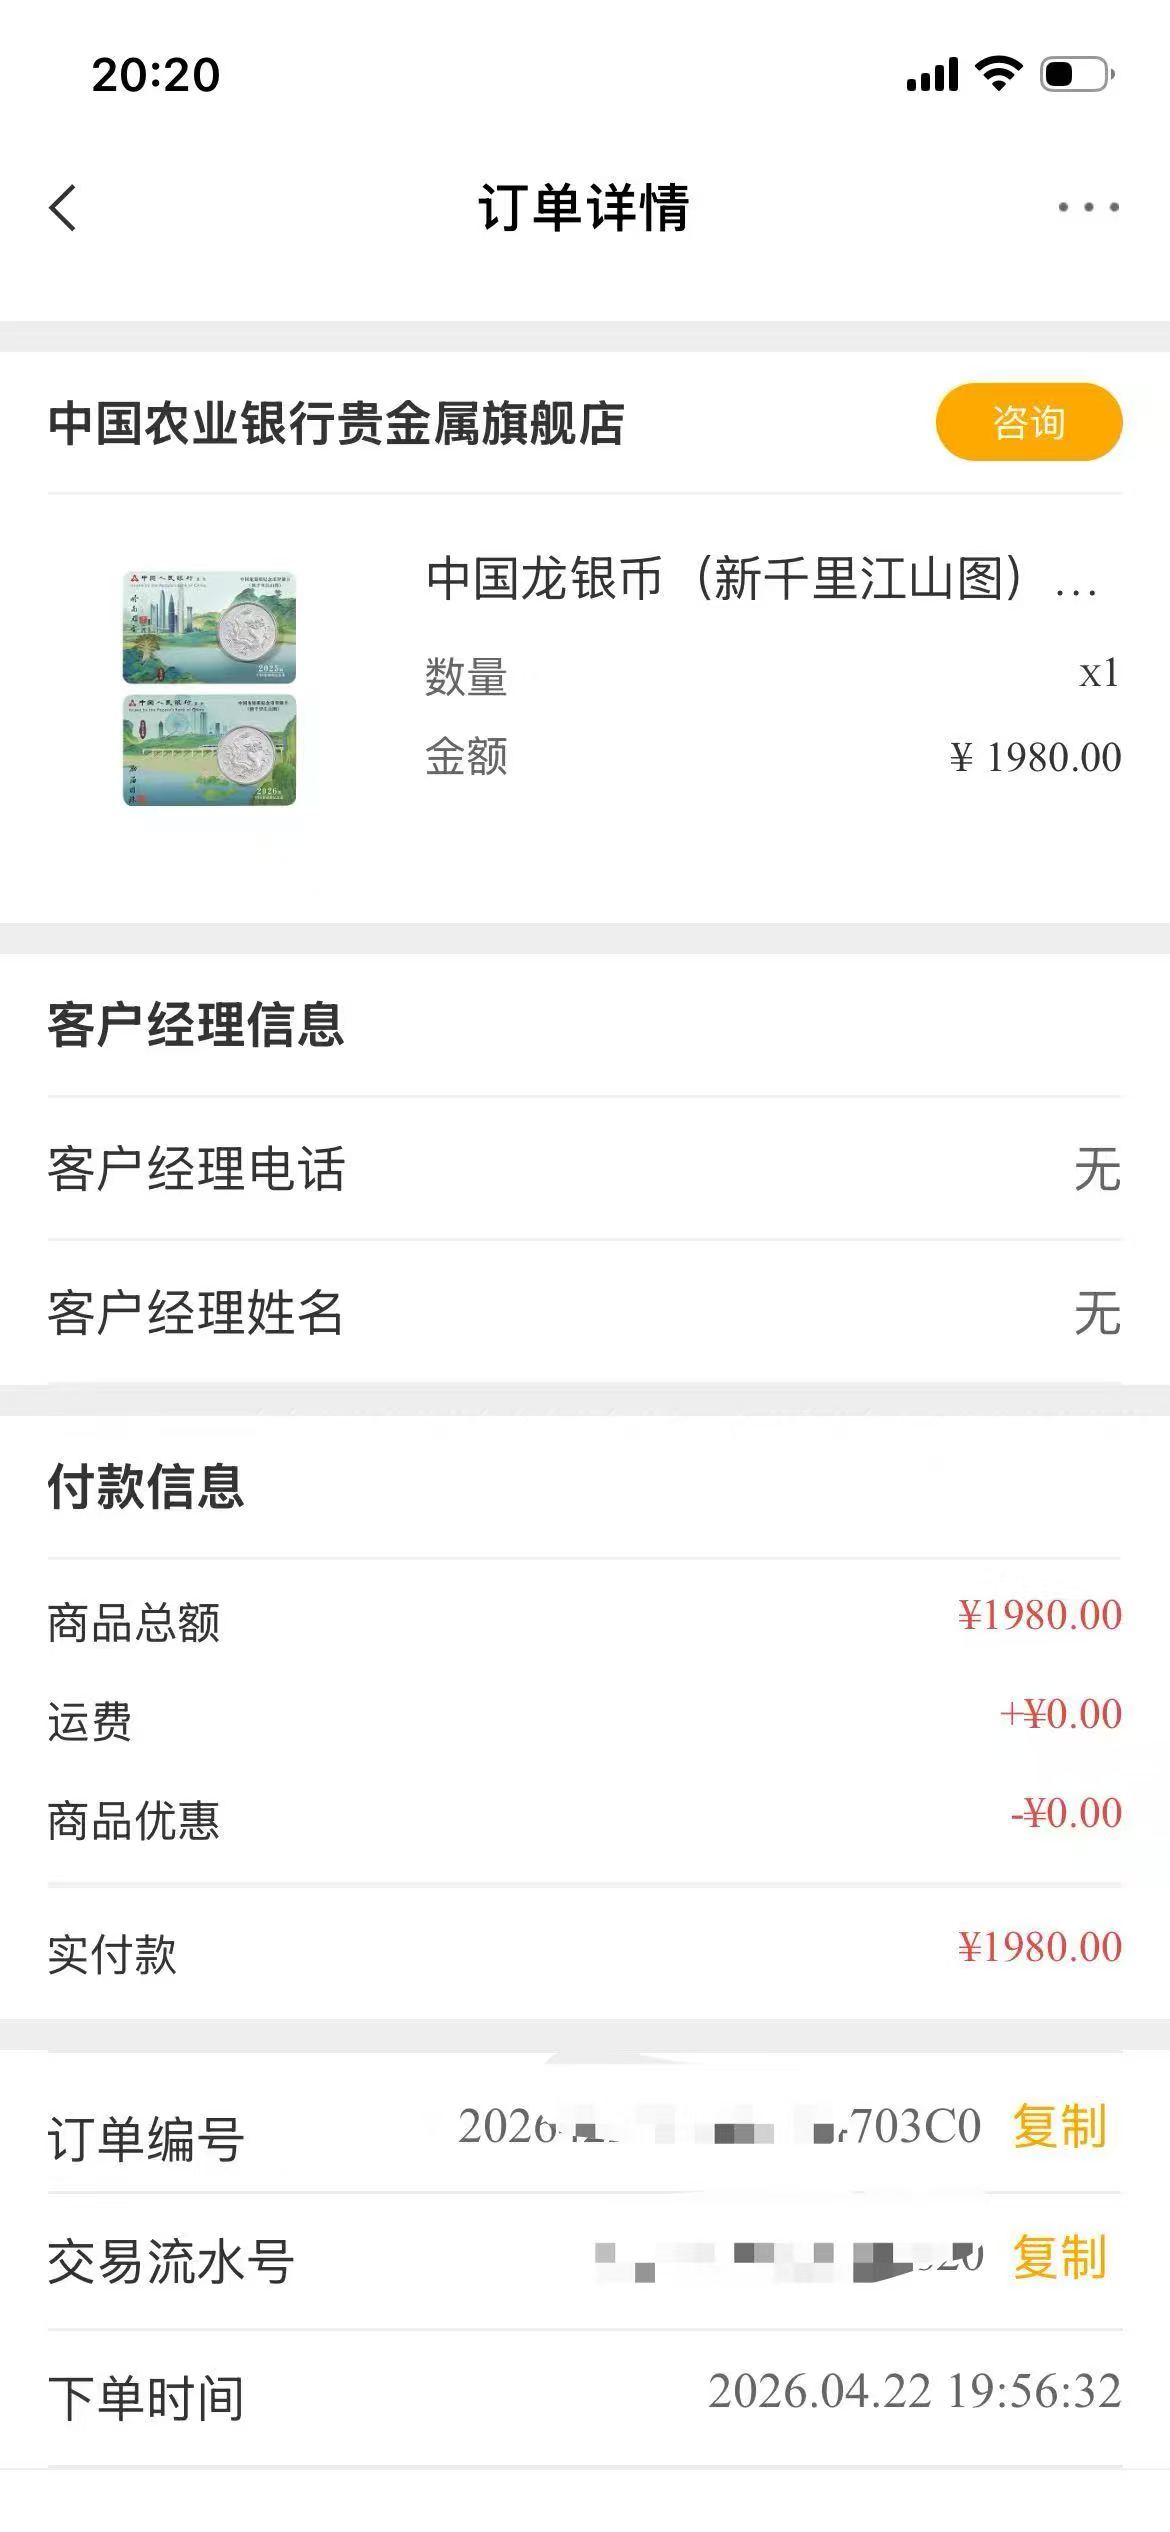Tap the 商品优惠 discount row

[x=585, y=1816]
